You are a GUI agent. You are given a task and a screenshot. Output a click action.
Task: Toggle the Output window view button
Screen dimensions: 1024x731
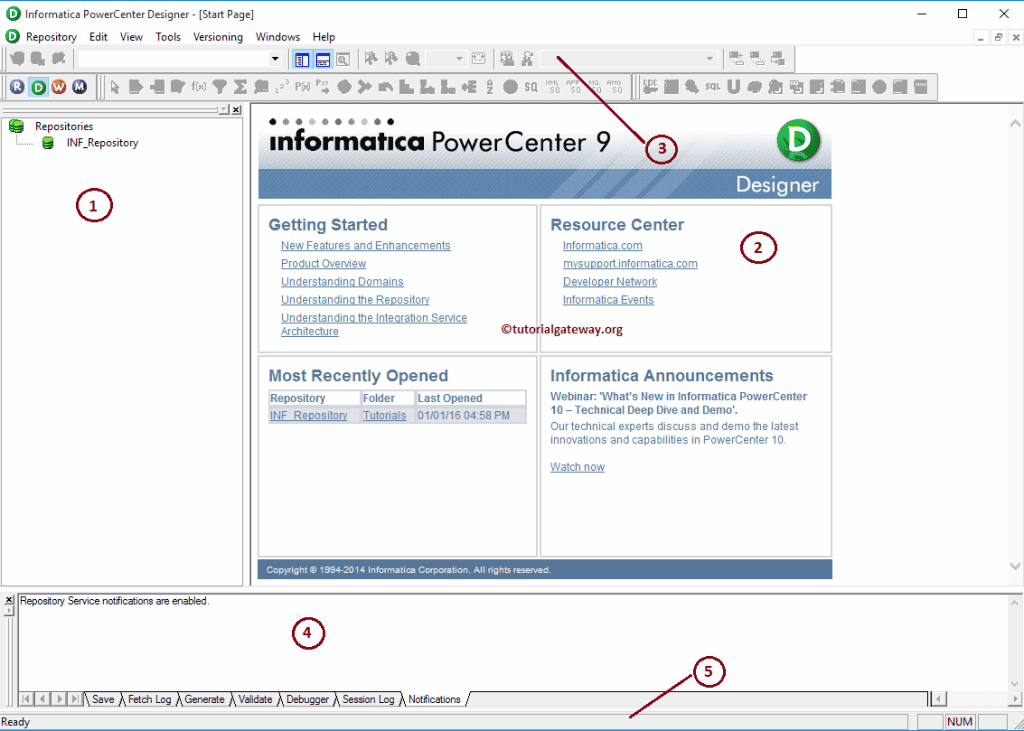pyautogui.click(x=323, y=60)
